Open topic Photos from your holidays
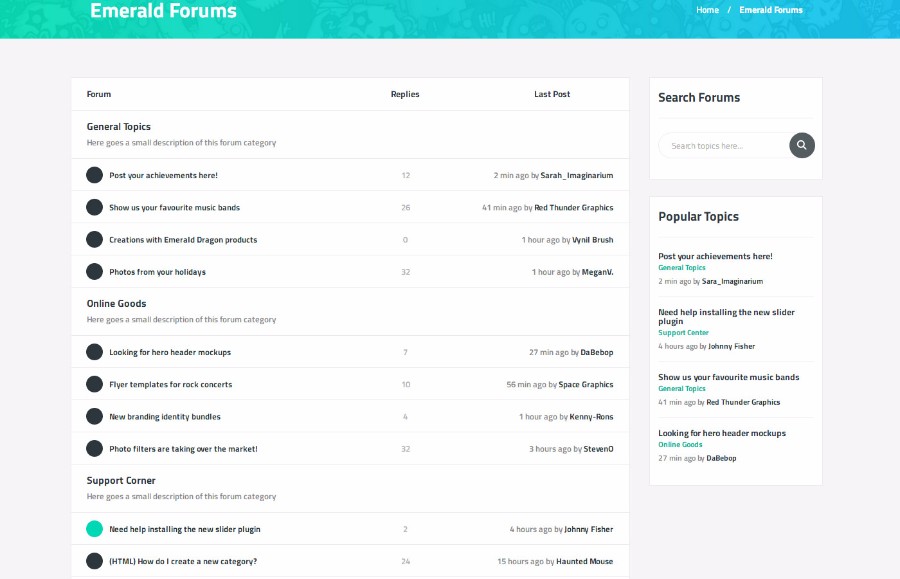This screenshot has width=900, height=579. click(x=157, y=272)
